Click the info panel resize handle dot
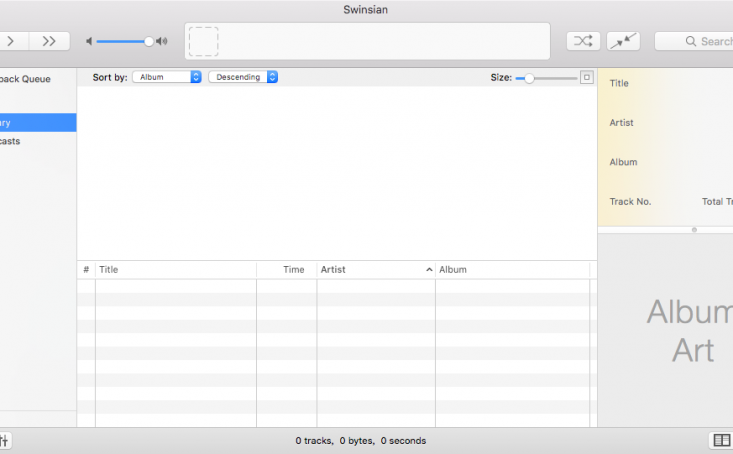 pyautogui.click(x=694, y=230)
